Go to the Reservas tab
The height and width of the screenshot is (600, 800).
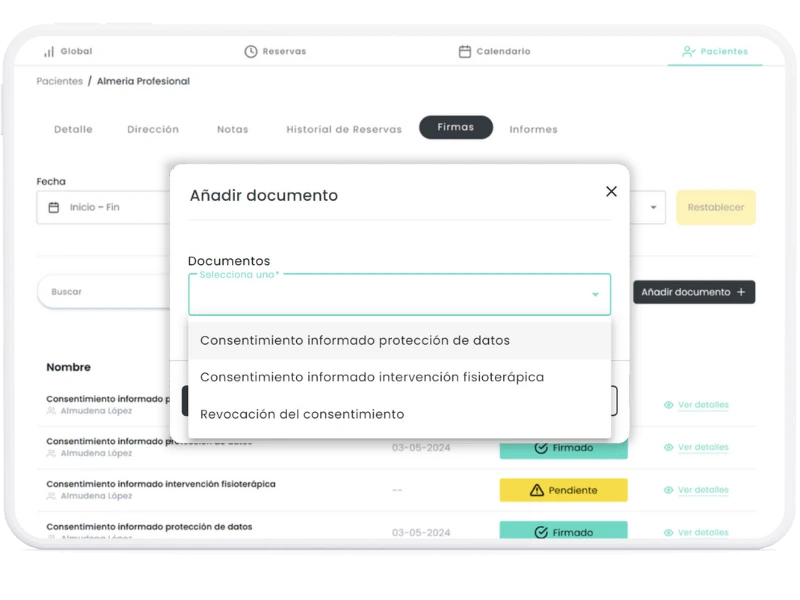coord(276,52)
